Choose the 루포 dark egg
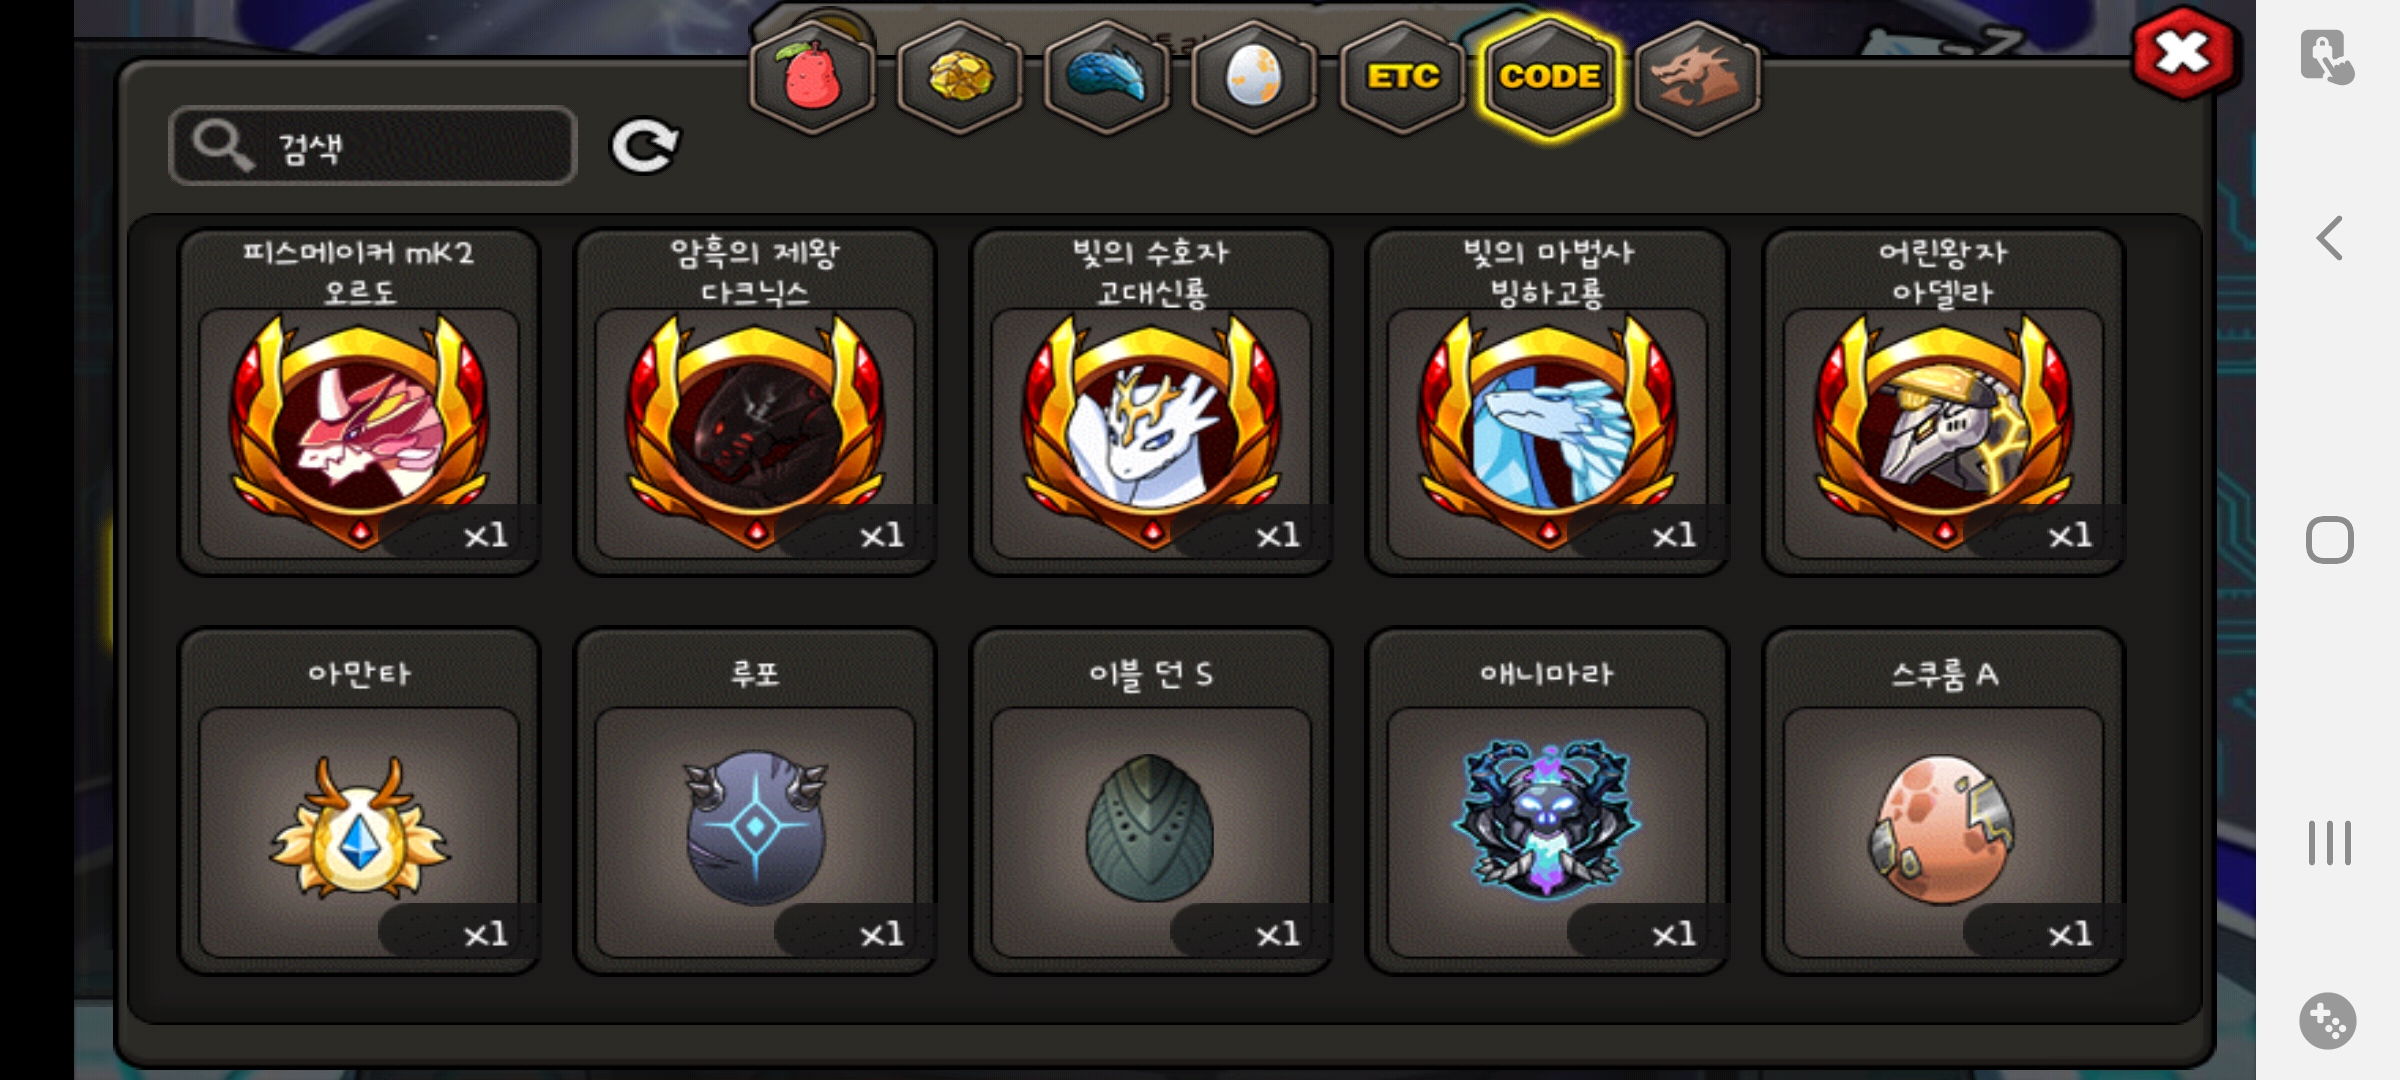Screen dimensions: 2400x1080 tap(755, 801)
